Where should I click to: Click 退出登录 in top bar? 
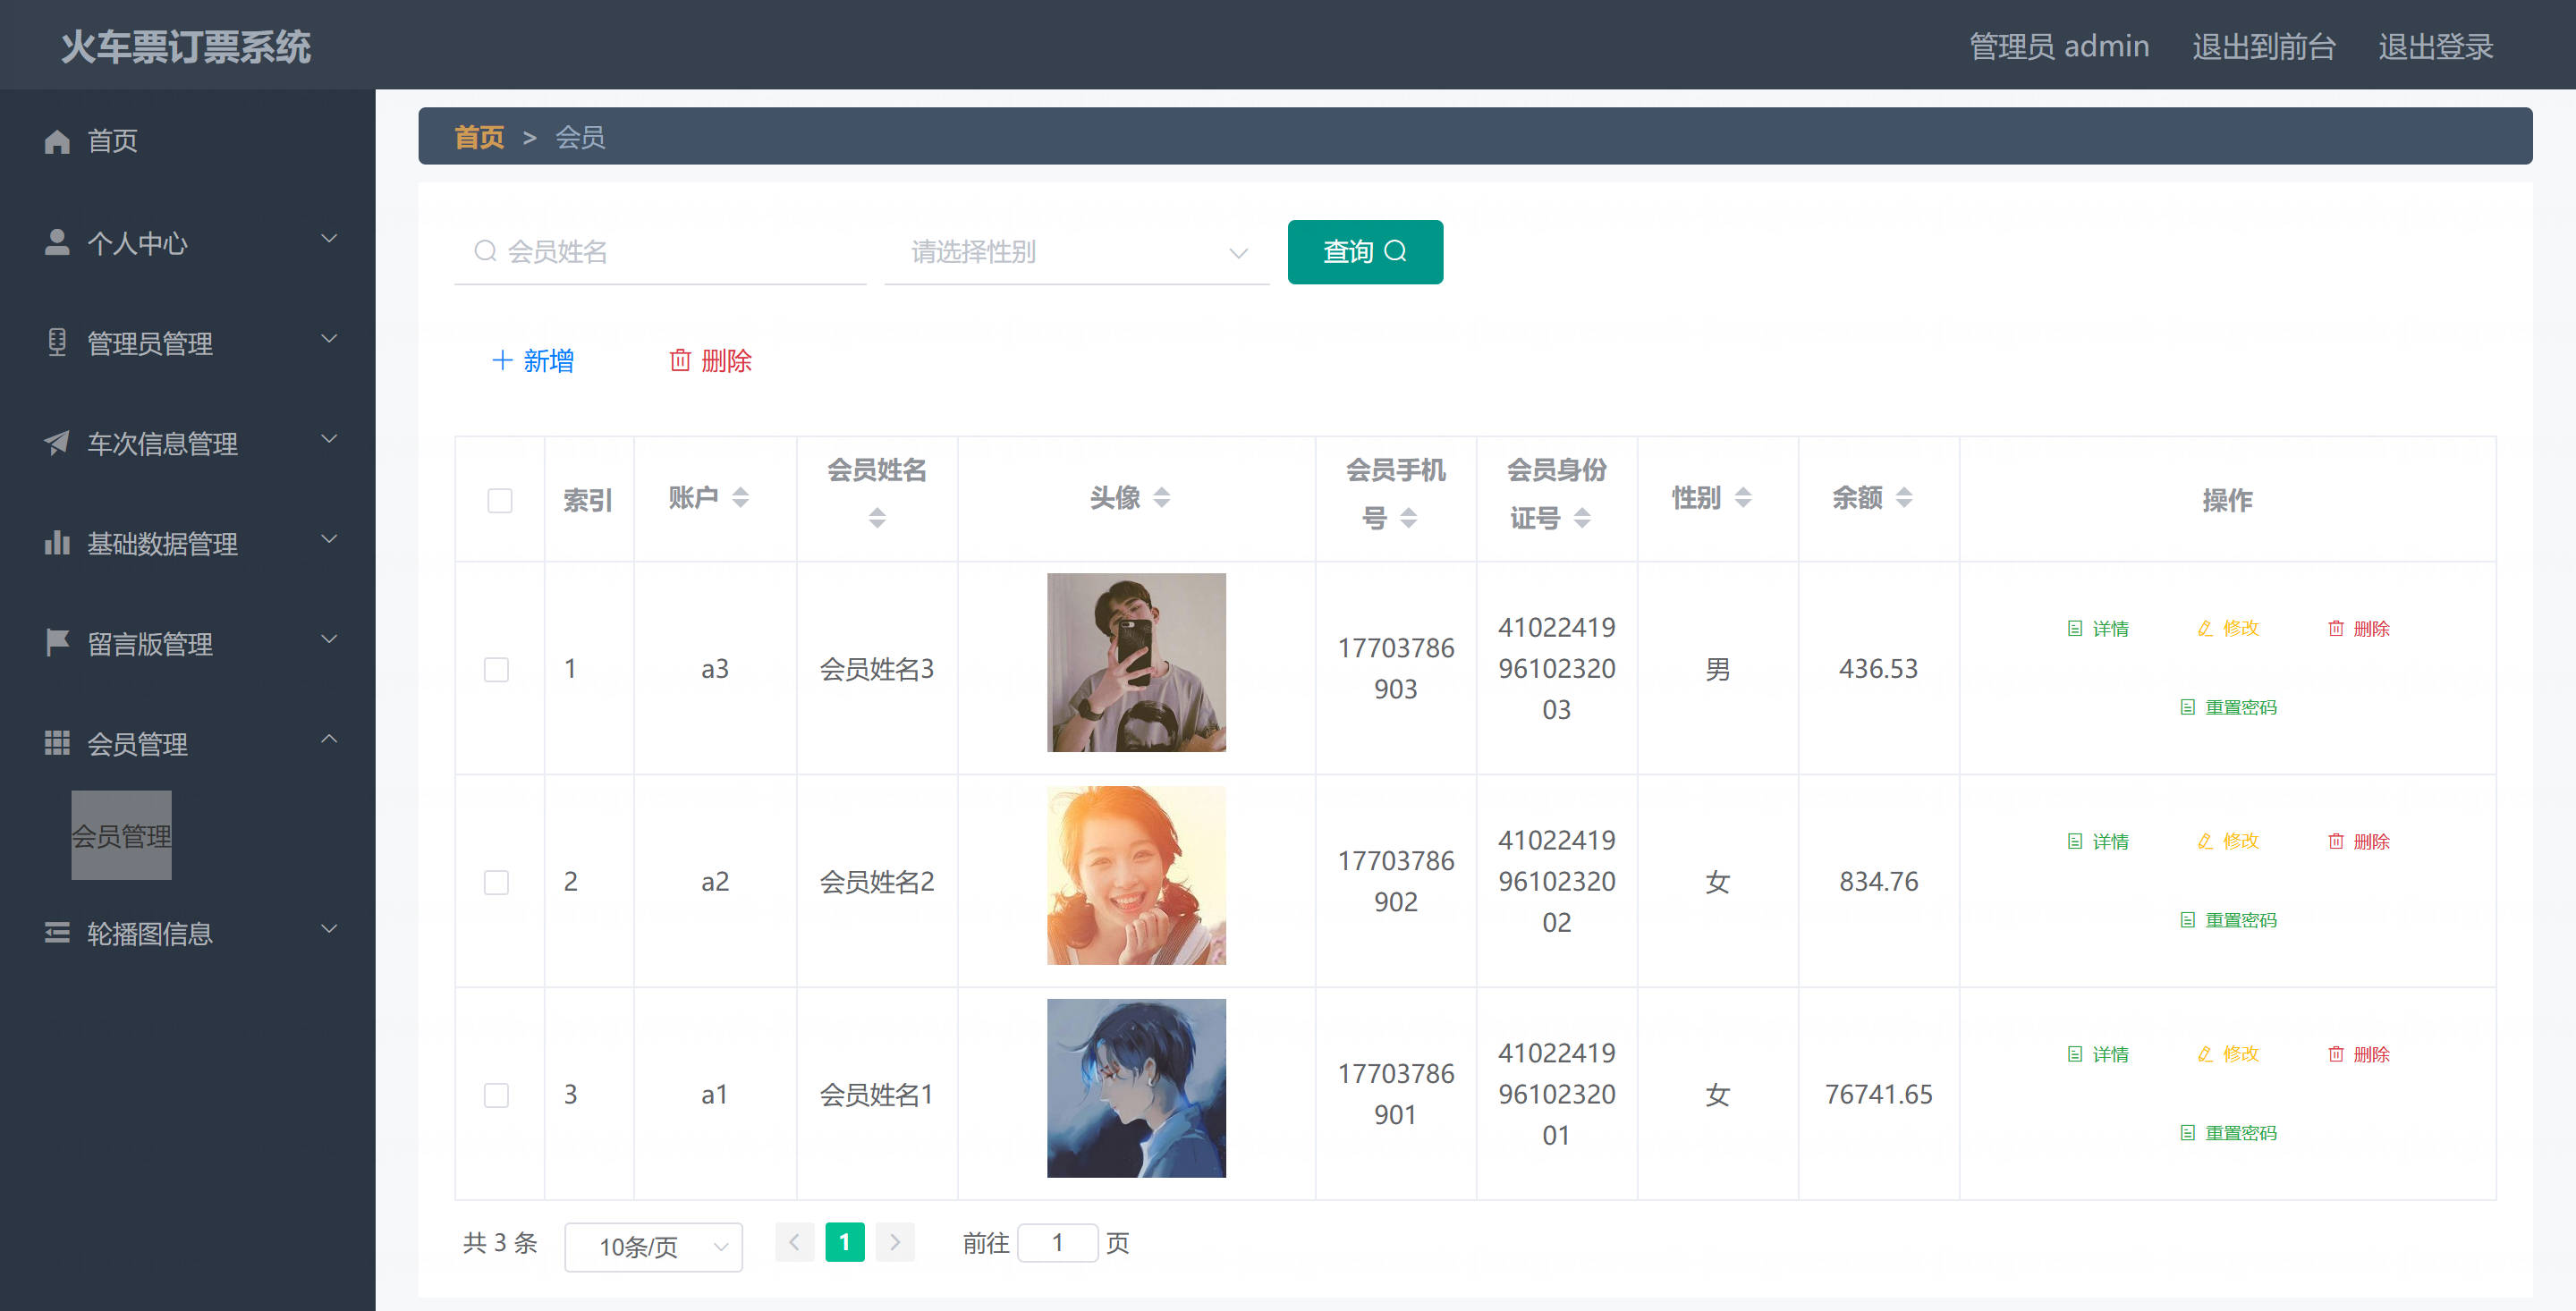pos(2435,46)
